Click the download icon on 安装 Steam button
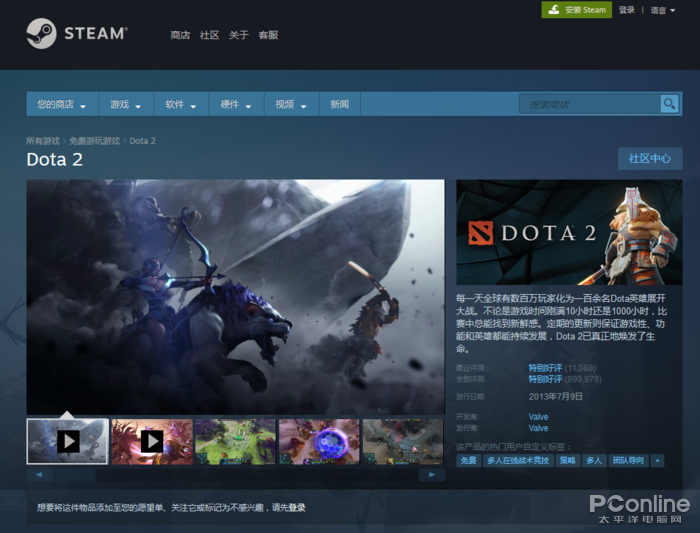This screenshot has height=533, width=700. click(x=554, y=10)
